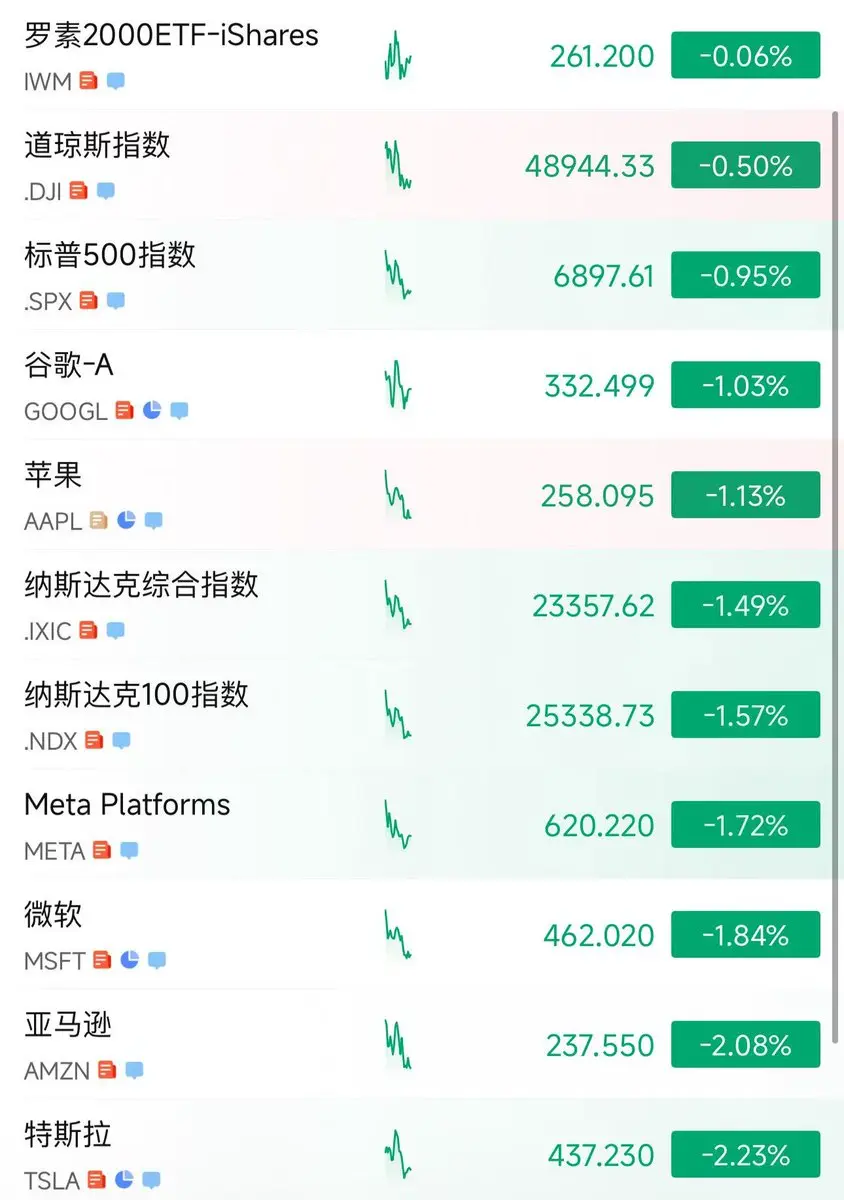Viewport: 844px width, 1200px height.
Task: Toggle the -2.23% change badge for Tesla
Action: [745, 1156]
